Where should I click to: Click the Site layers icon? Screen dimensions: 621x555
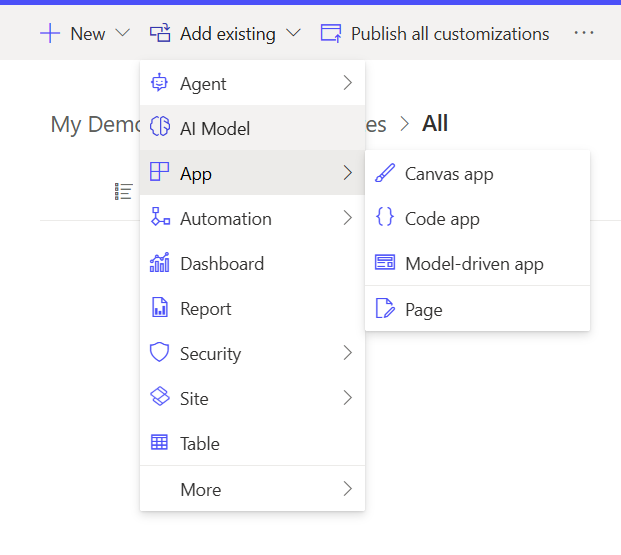160,397
